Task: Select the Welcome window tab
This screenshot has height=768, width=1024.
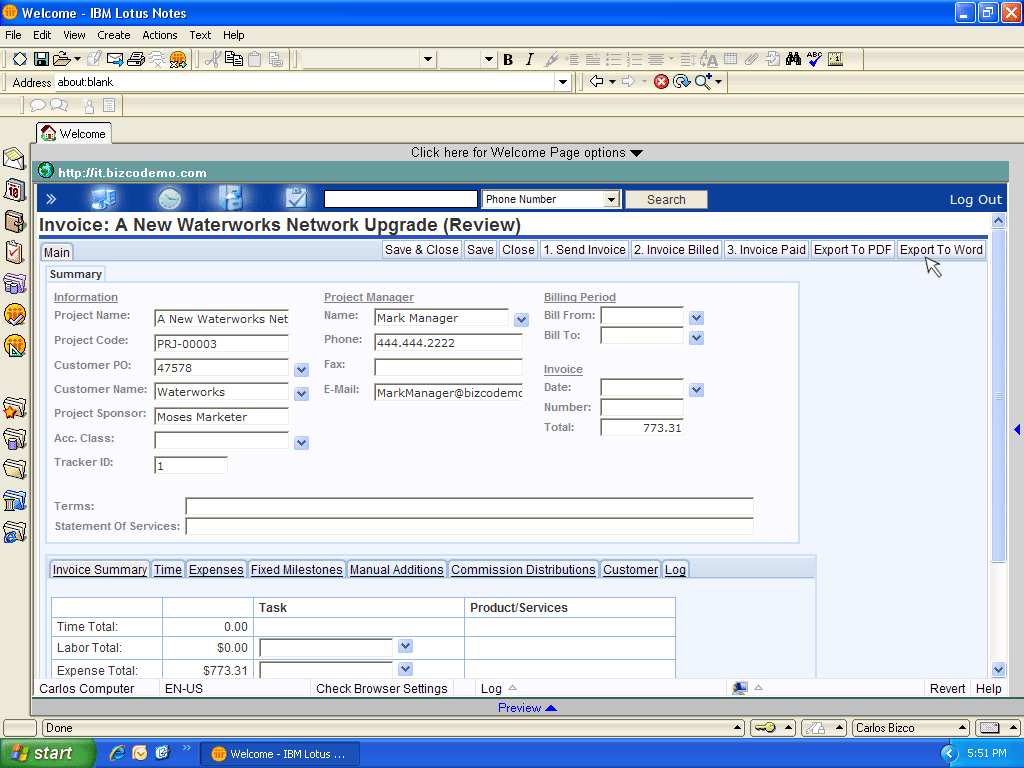Action: click(x=74, y=133)
